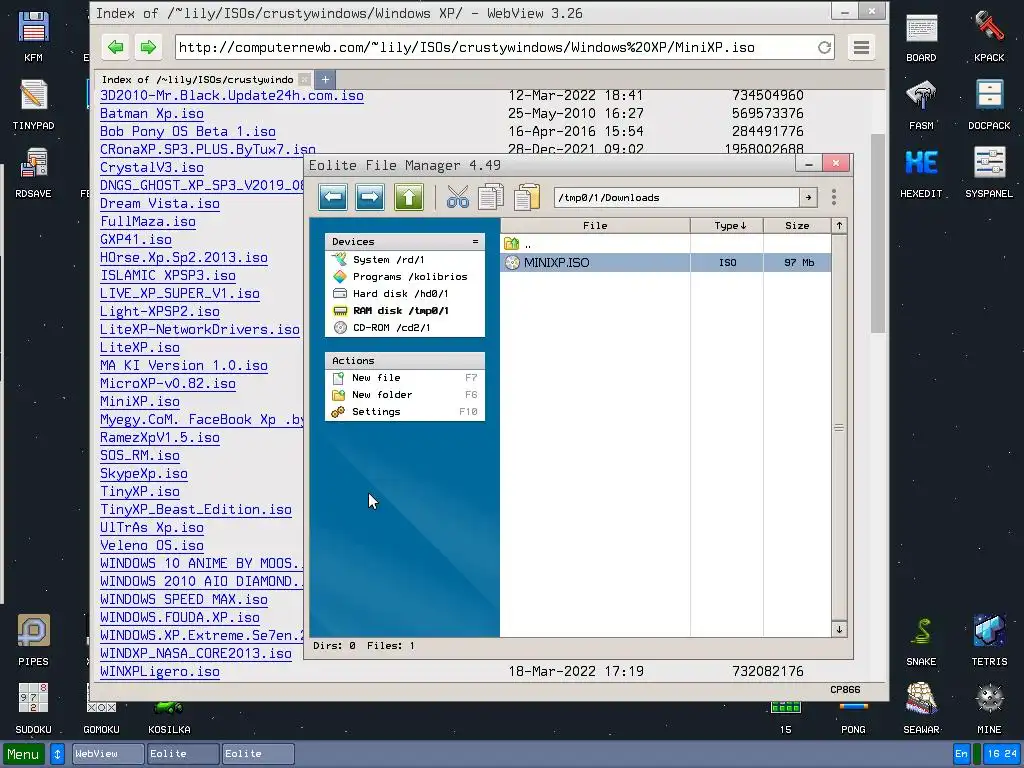Reload the page in WebView
The height and width of the screenshot is (768, 1024).
tap(824, 47)
